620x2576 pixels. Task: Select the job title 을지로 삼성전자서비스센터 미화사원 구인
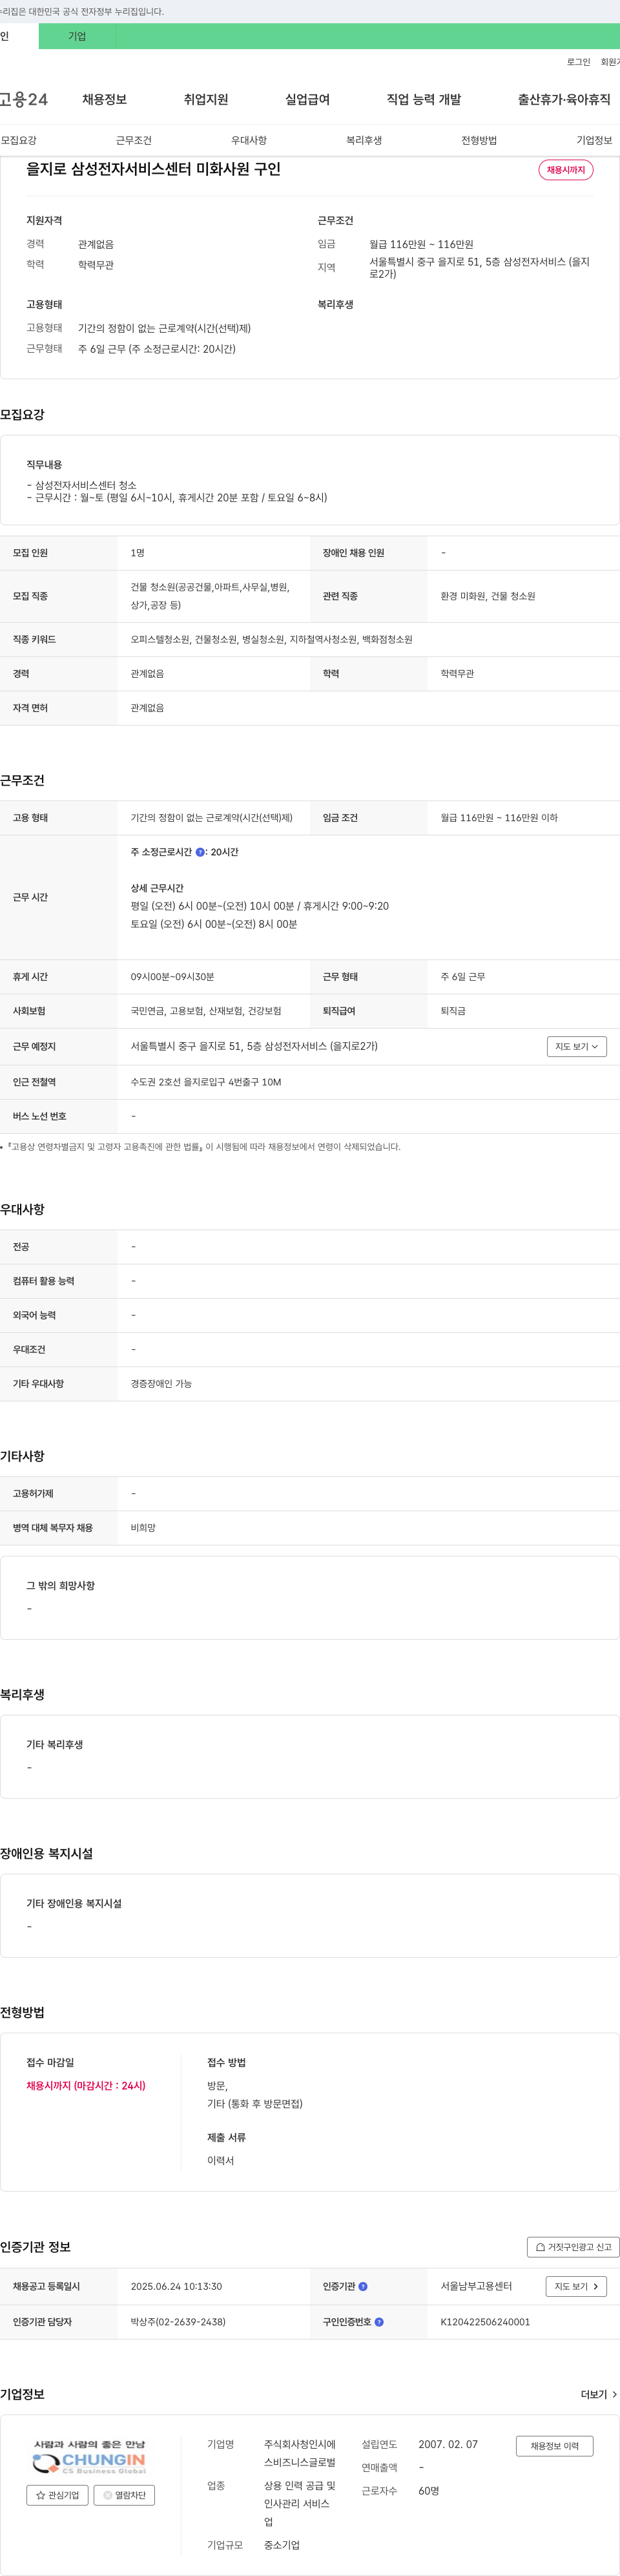tap(153, 169)
